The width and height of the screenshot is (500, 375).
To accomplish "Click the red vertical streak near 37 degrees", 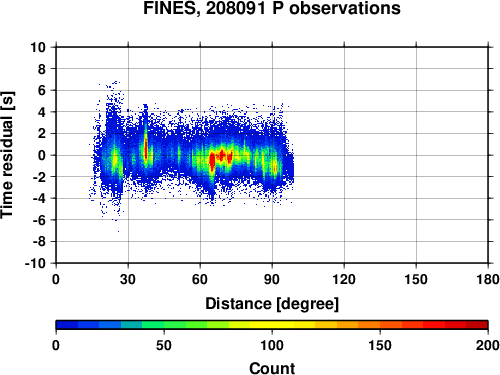I will [146, 148].
